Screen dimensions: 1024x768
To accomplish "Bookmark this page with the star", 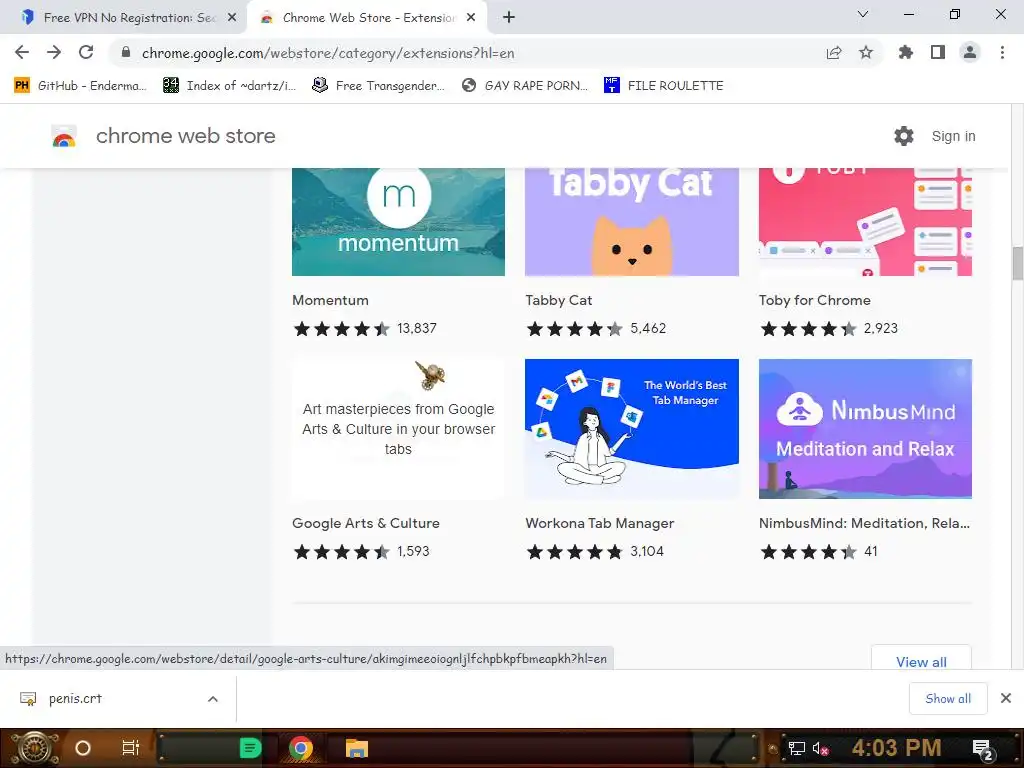I will pos(866,52).
